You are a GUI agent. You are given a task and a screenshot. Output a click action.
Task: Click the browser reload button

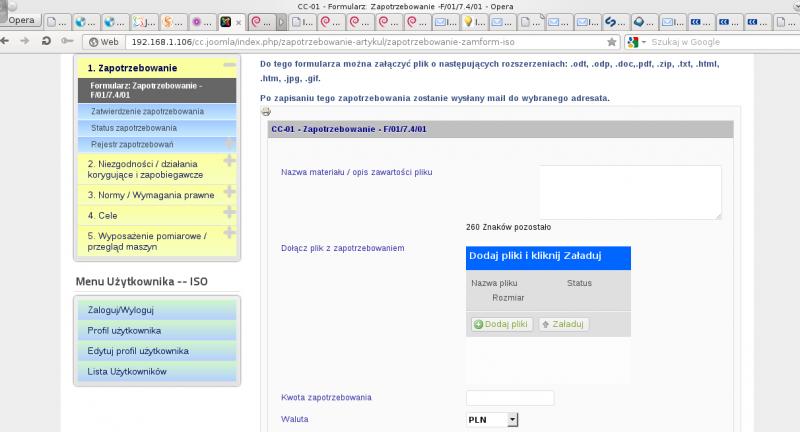47,41
